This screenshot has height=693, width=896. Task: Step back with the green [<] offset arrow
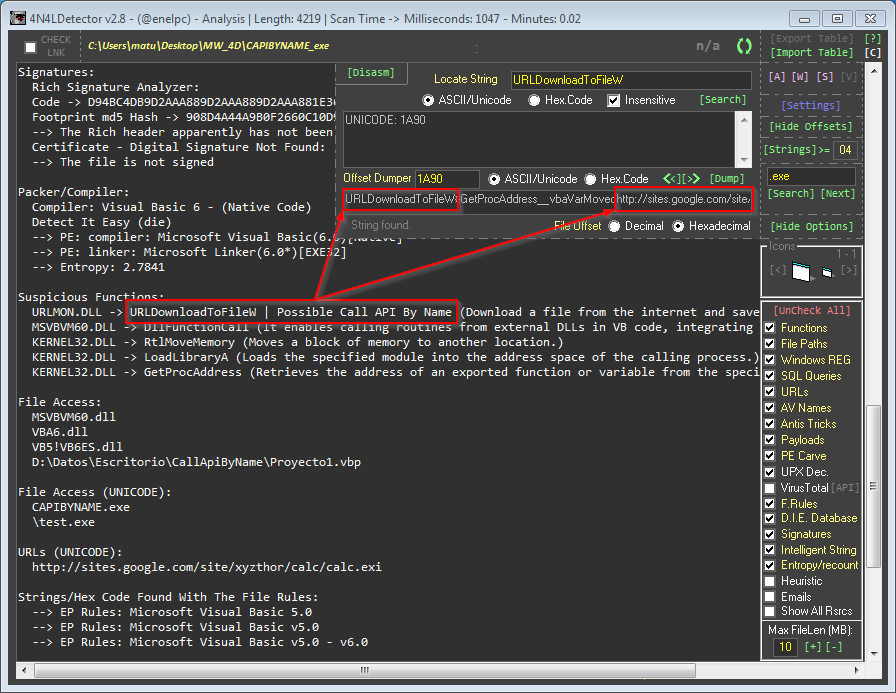[670, 178]
